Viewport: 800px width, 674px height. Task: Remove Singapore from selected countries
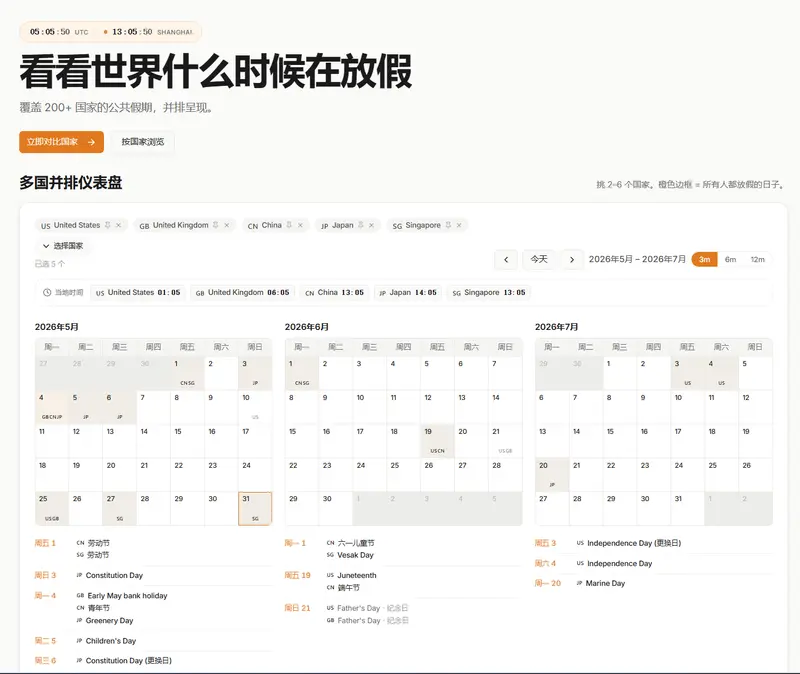pos(459,225)
